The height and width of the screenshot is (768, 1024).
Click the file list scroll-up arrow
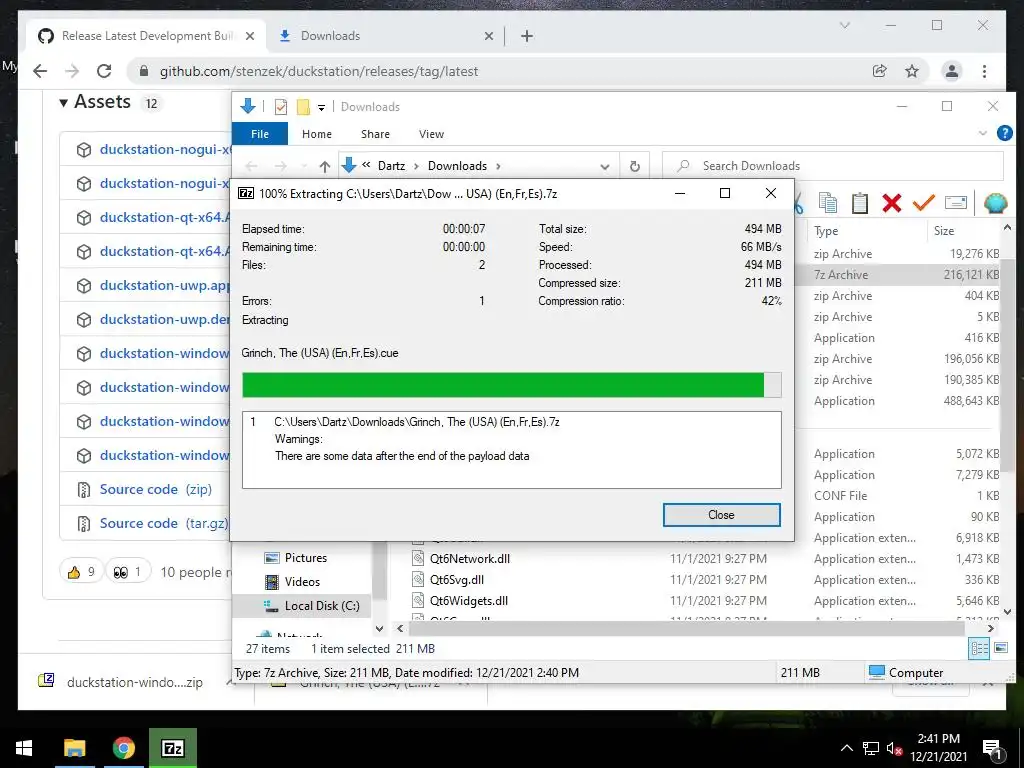click(x=1006, y=228)
